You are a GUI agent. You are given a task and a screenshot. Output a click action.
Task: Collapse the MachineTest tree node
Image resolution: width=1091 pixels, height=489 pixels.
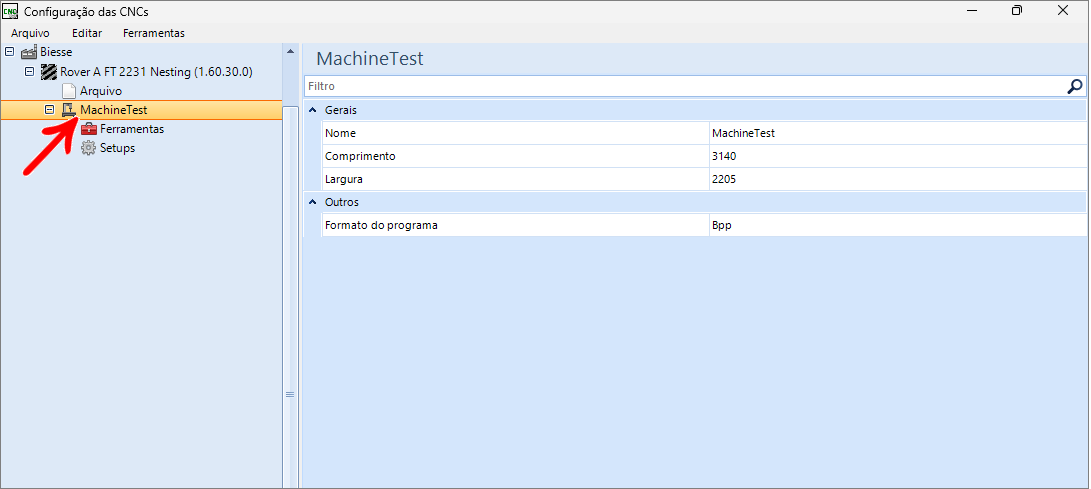coord(49,110)
